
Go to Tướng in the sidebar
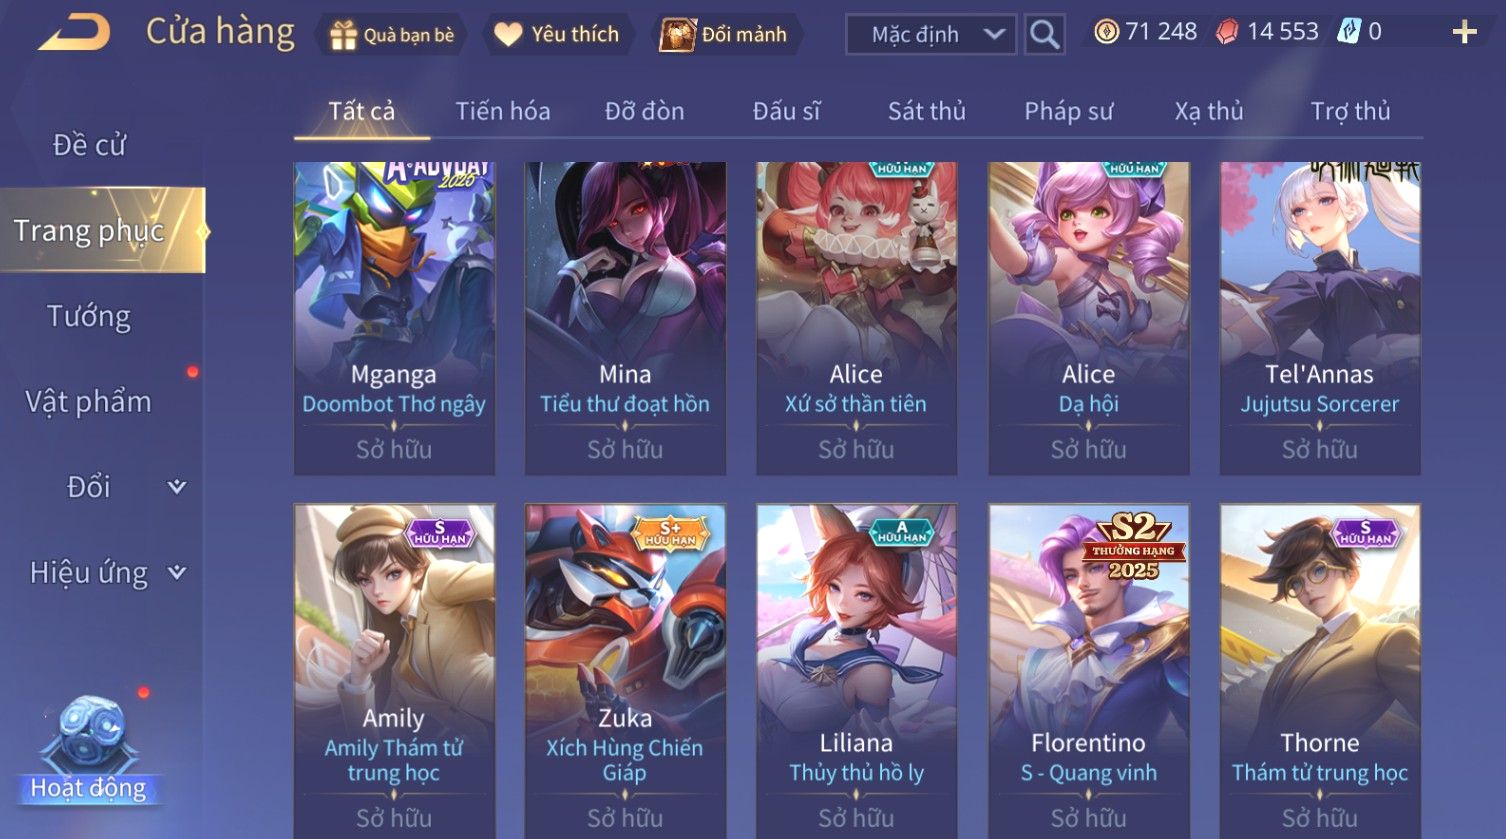(89, 317)
